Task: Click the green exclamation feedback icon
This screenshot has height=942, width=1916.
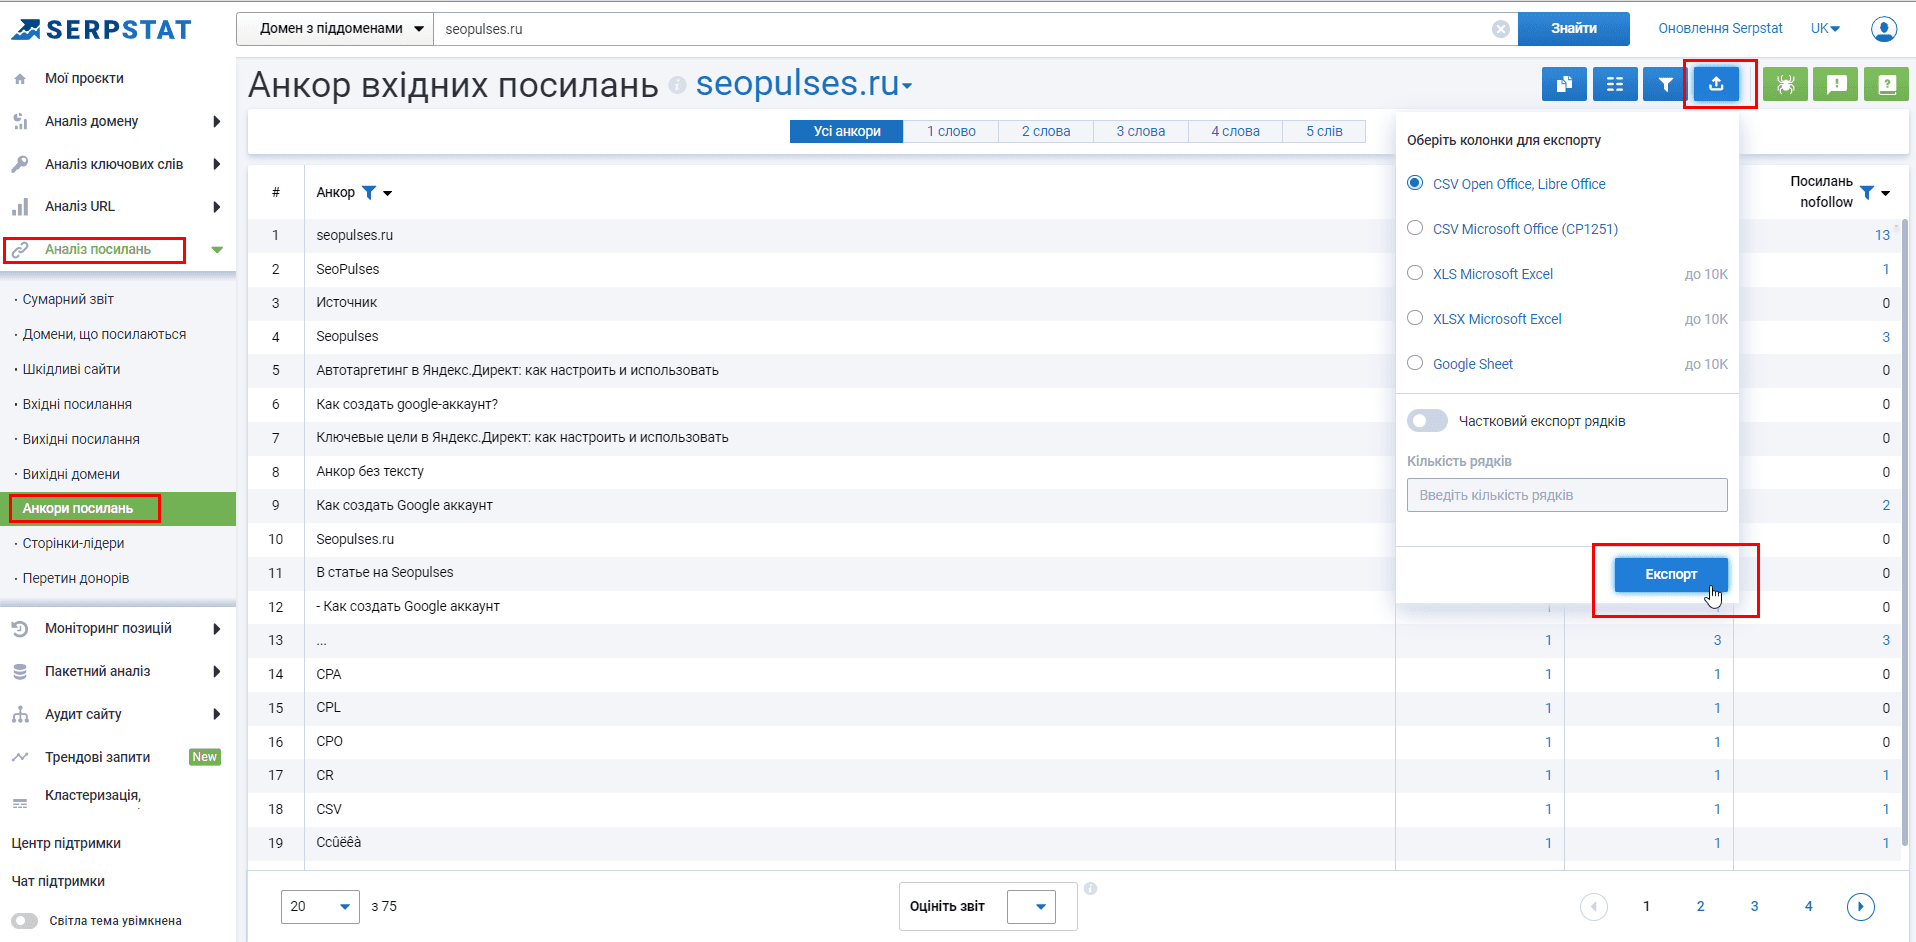Action: [1836, 84]
